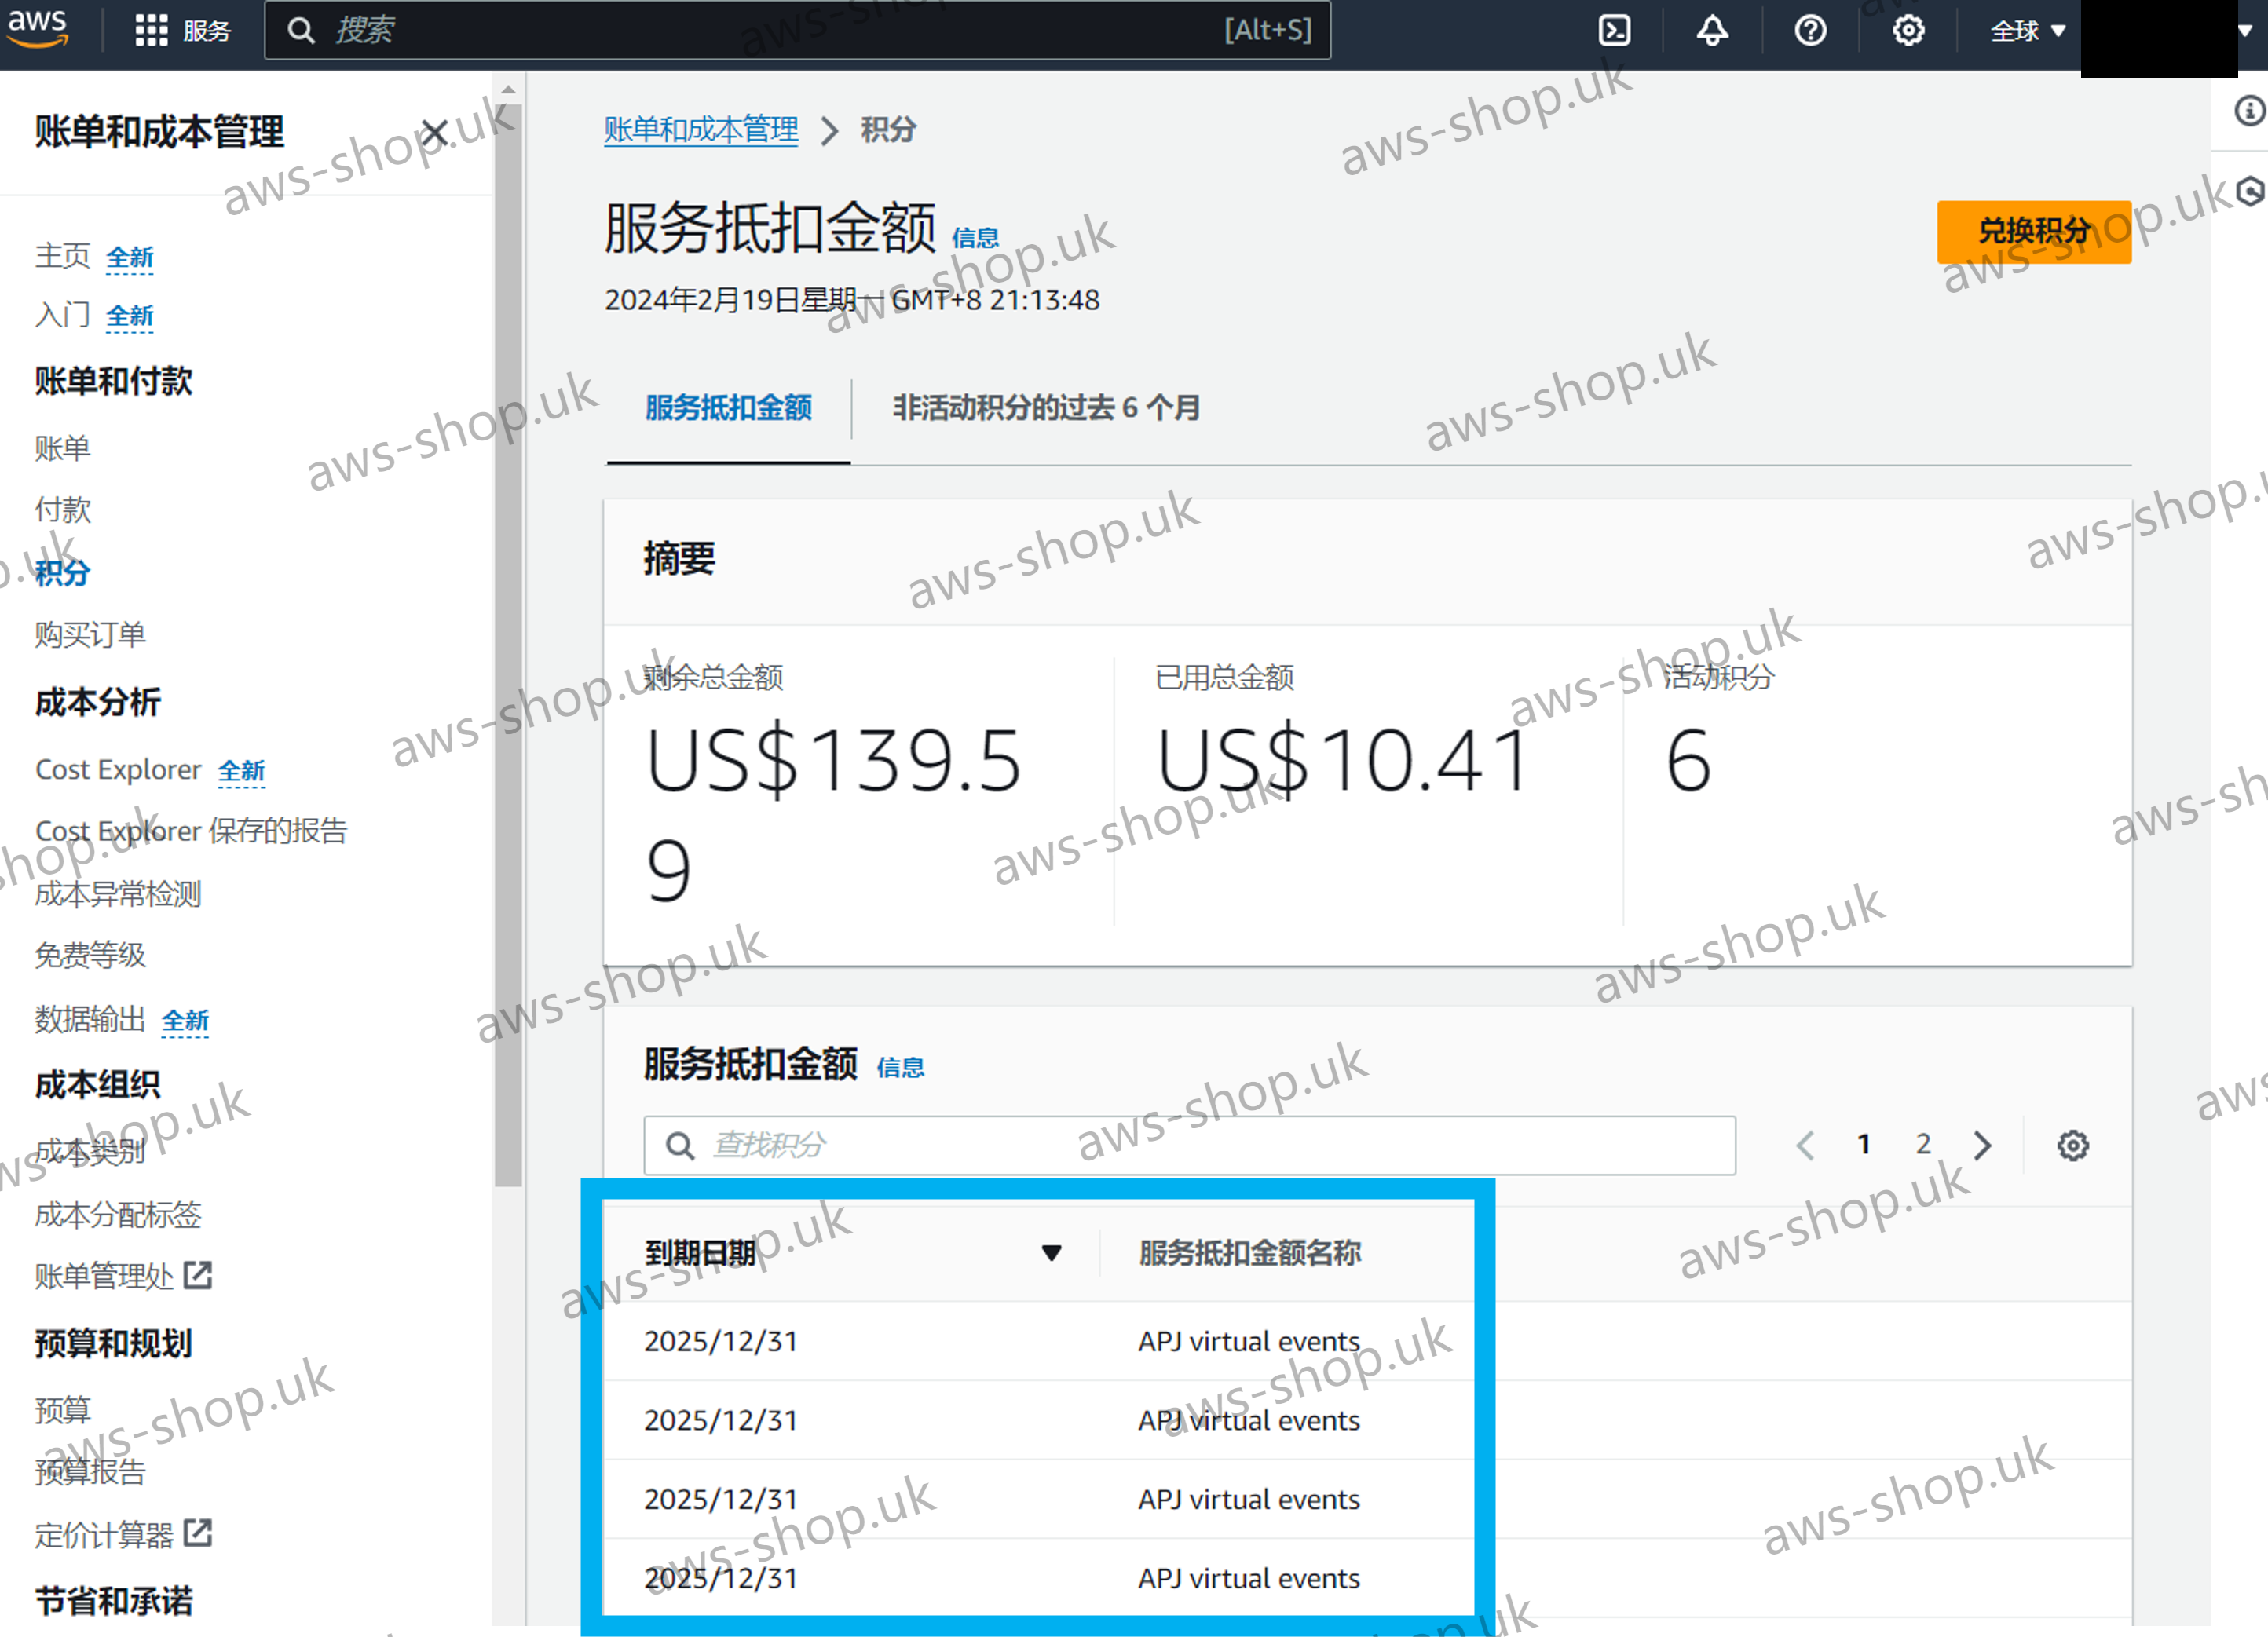The image size is (2268, 1637).
Task: Open the notifications bell
Action: (x=1712, y=30)
